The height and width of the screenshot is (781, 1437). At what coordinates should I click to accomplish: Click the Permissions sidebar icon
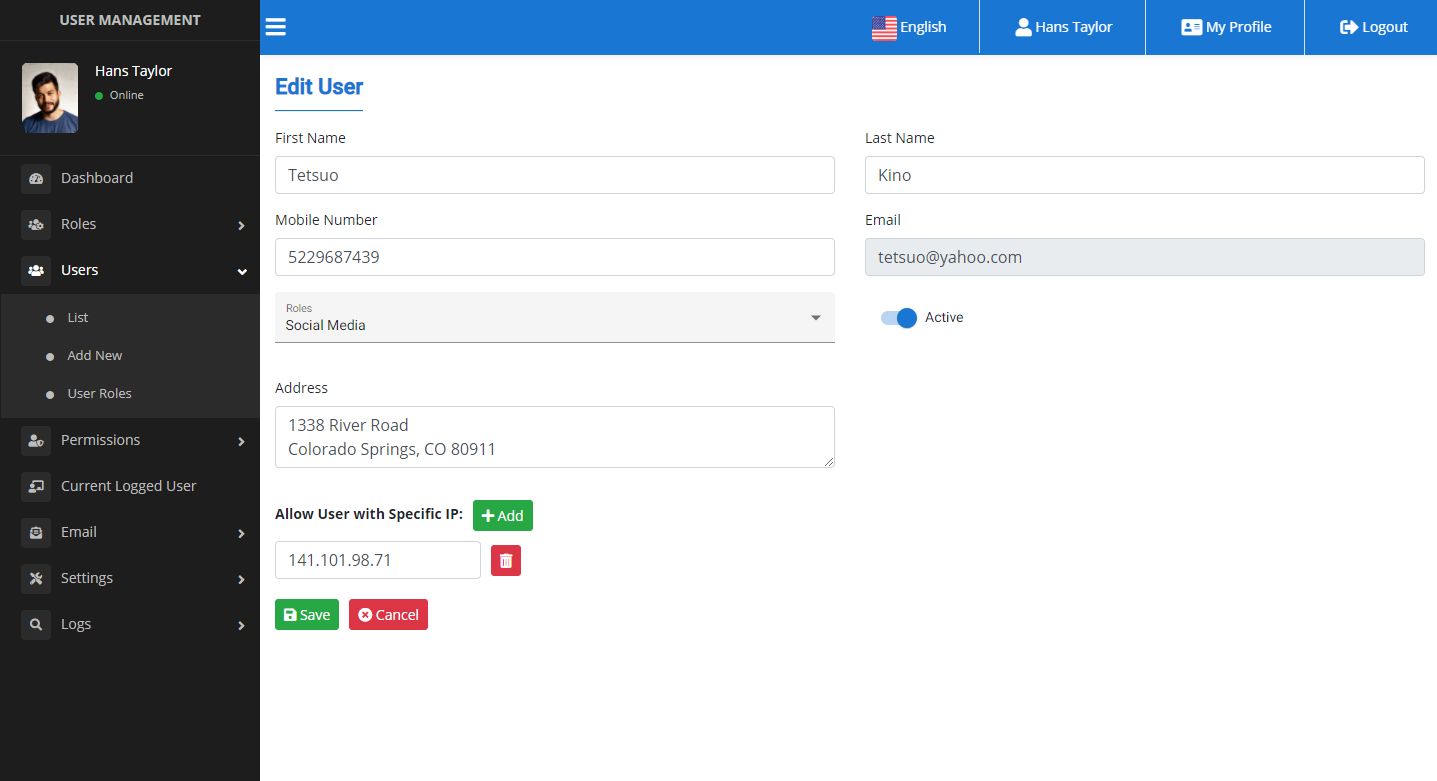[x=36, y=440]
